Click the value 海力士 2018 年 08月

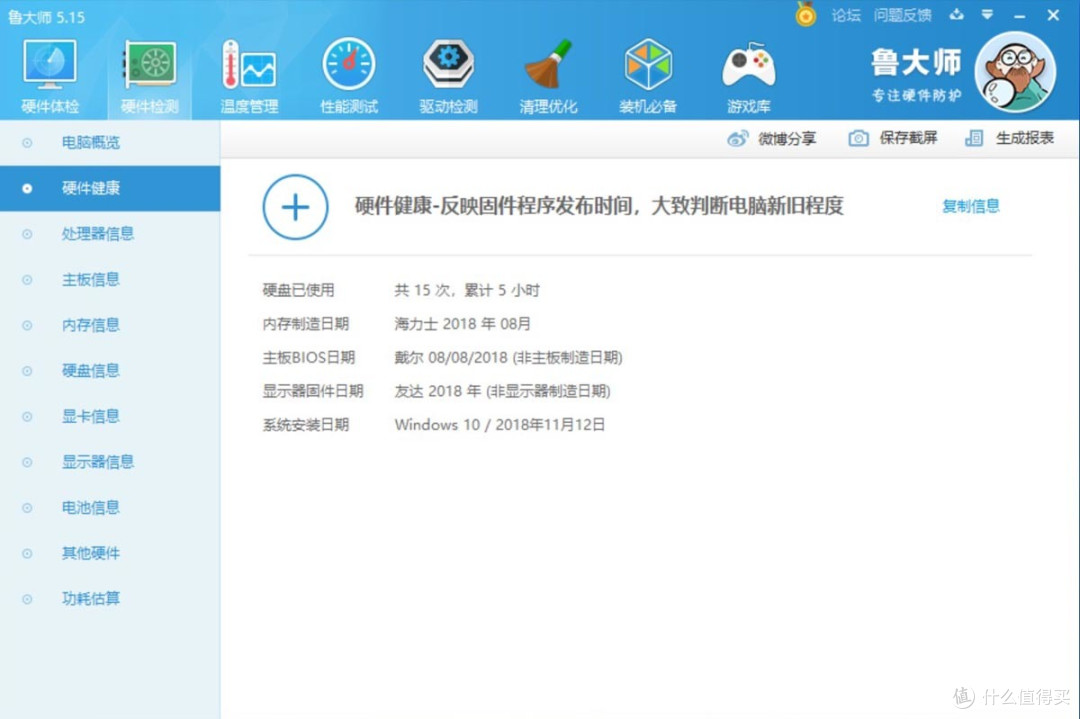point(462,324)
